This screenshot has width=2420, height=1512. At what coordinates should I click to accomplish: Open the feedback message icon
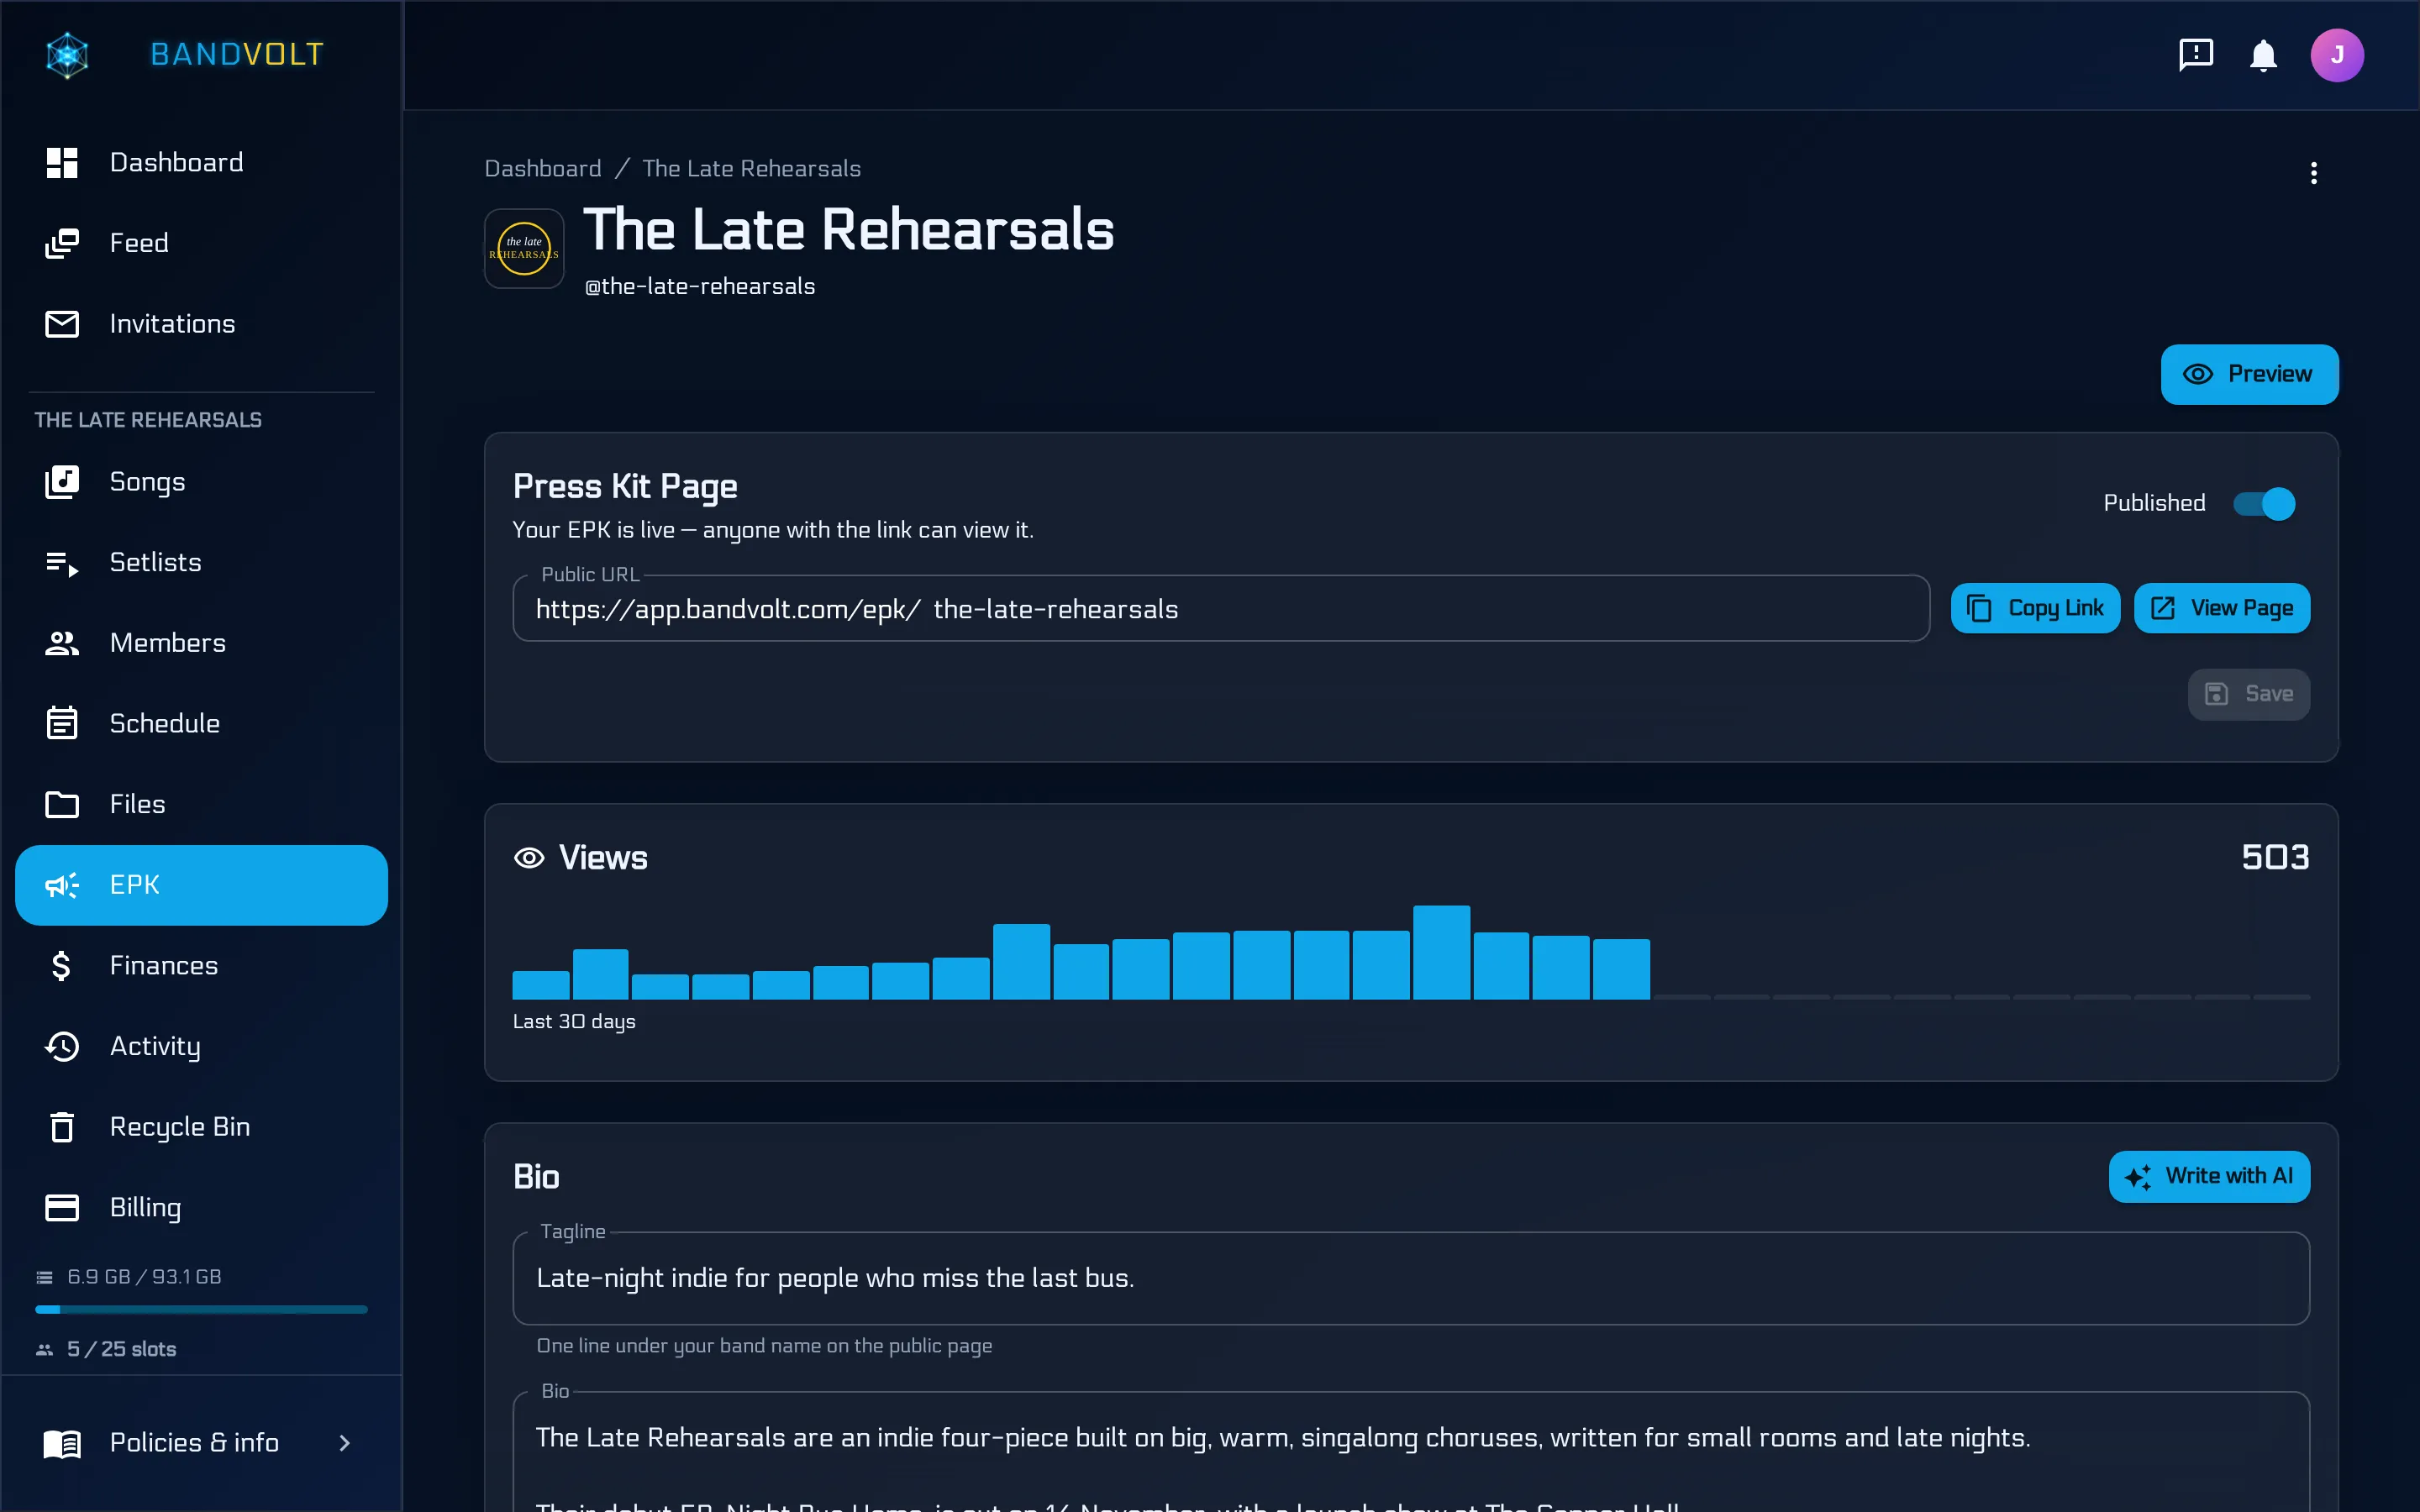(x=2195, y=54)
